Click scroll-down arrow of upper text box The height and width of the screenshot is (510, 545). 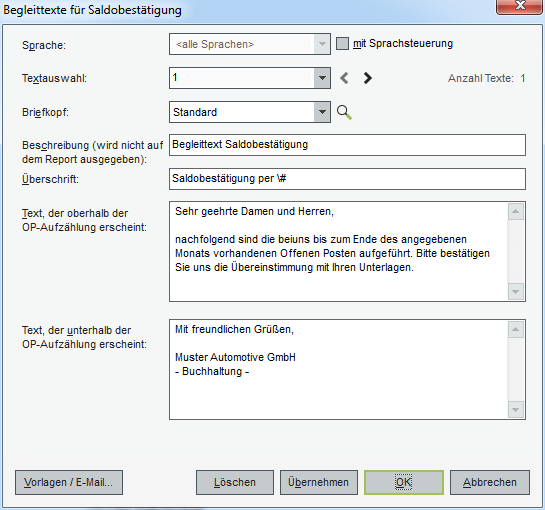point(515,291)
